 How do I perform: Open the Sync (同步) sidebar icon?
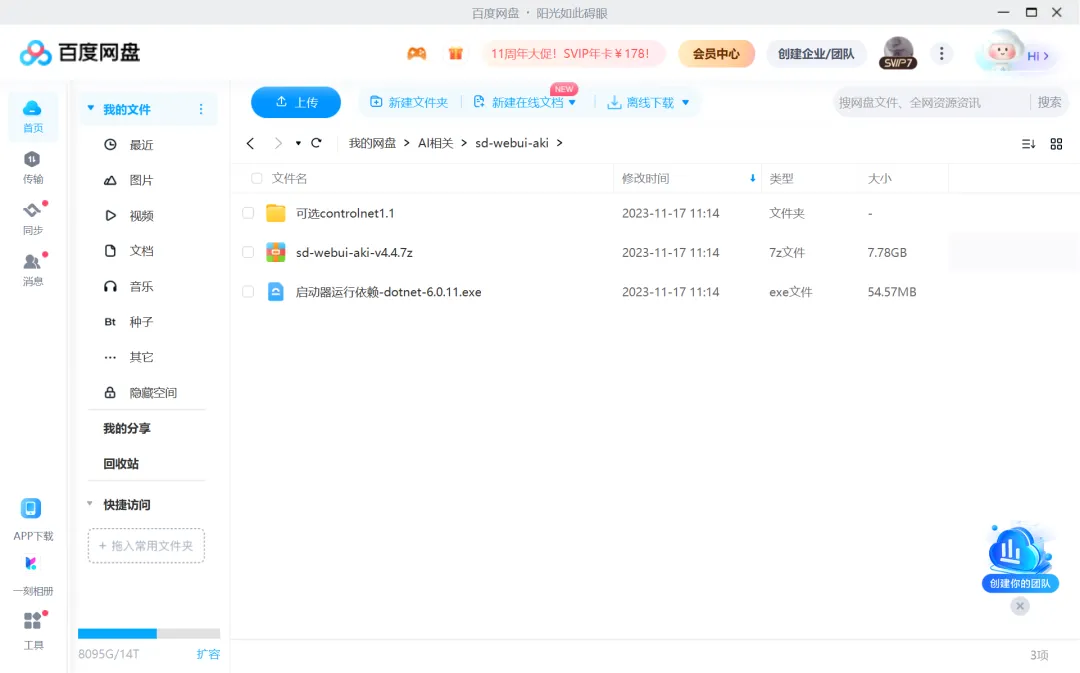(x=32, y=218)
